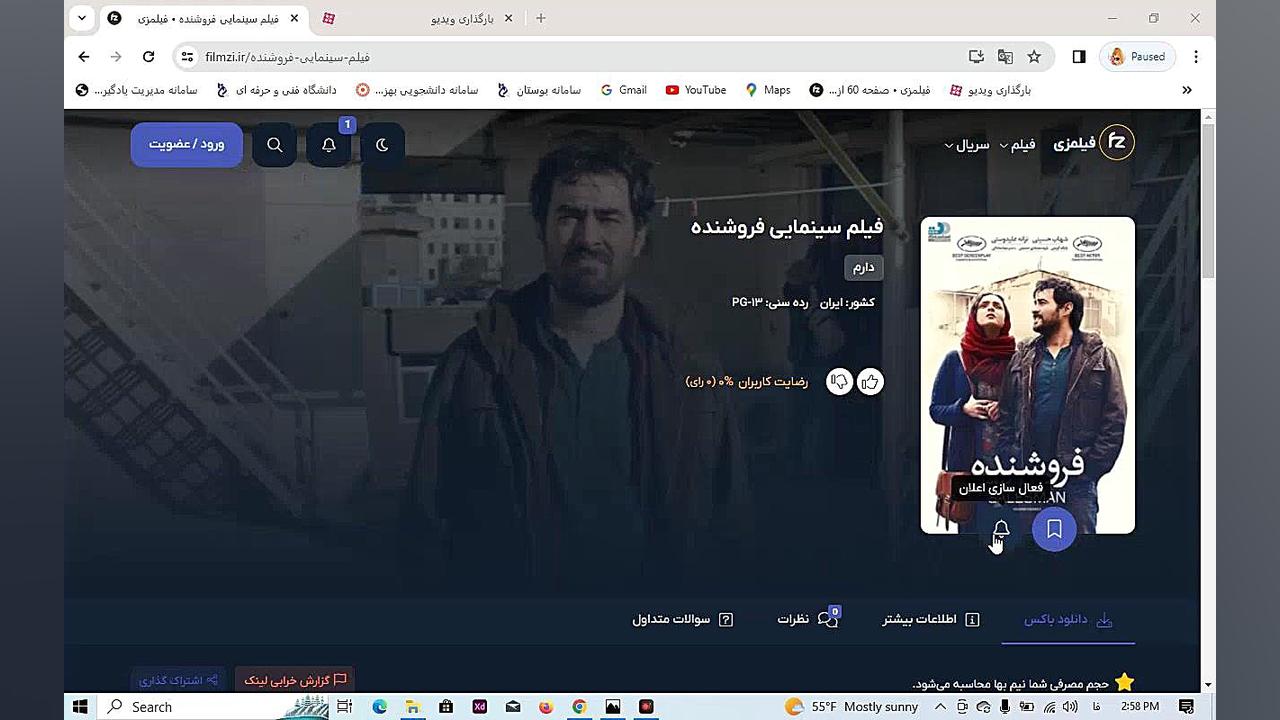Viewport: 1280px width, 720px height.
Task: Show more bookmarks chevron
Action: (x=1187, y=90)
